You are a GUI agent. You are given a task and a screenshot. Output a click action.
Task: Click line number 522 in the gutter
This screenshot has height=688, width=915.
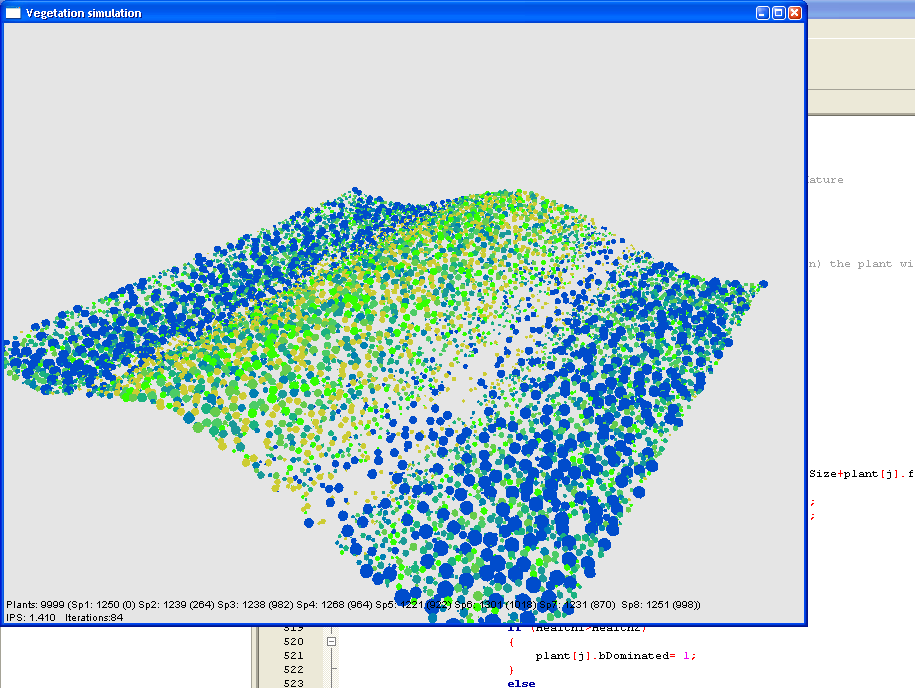point(293,670)
